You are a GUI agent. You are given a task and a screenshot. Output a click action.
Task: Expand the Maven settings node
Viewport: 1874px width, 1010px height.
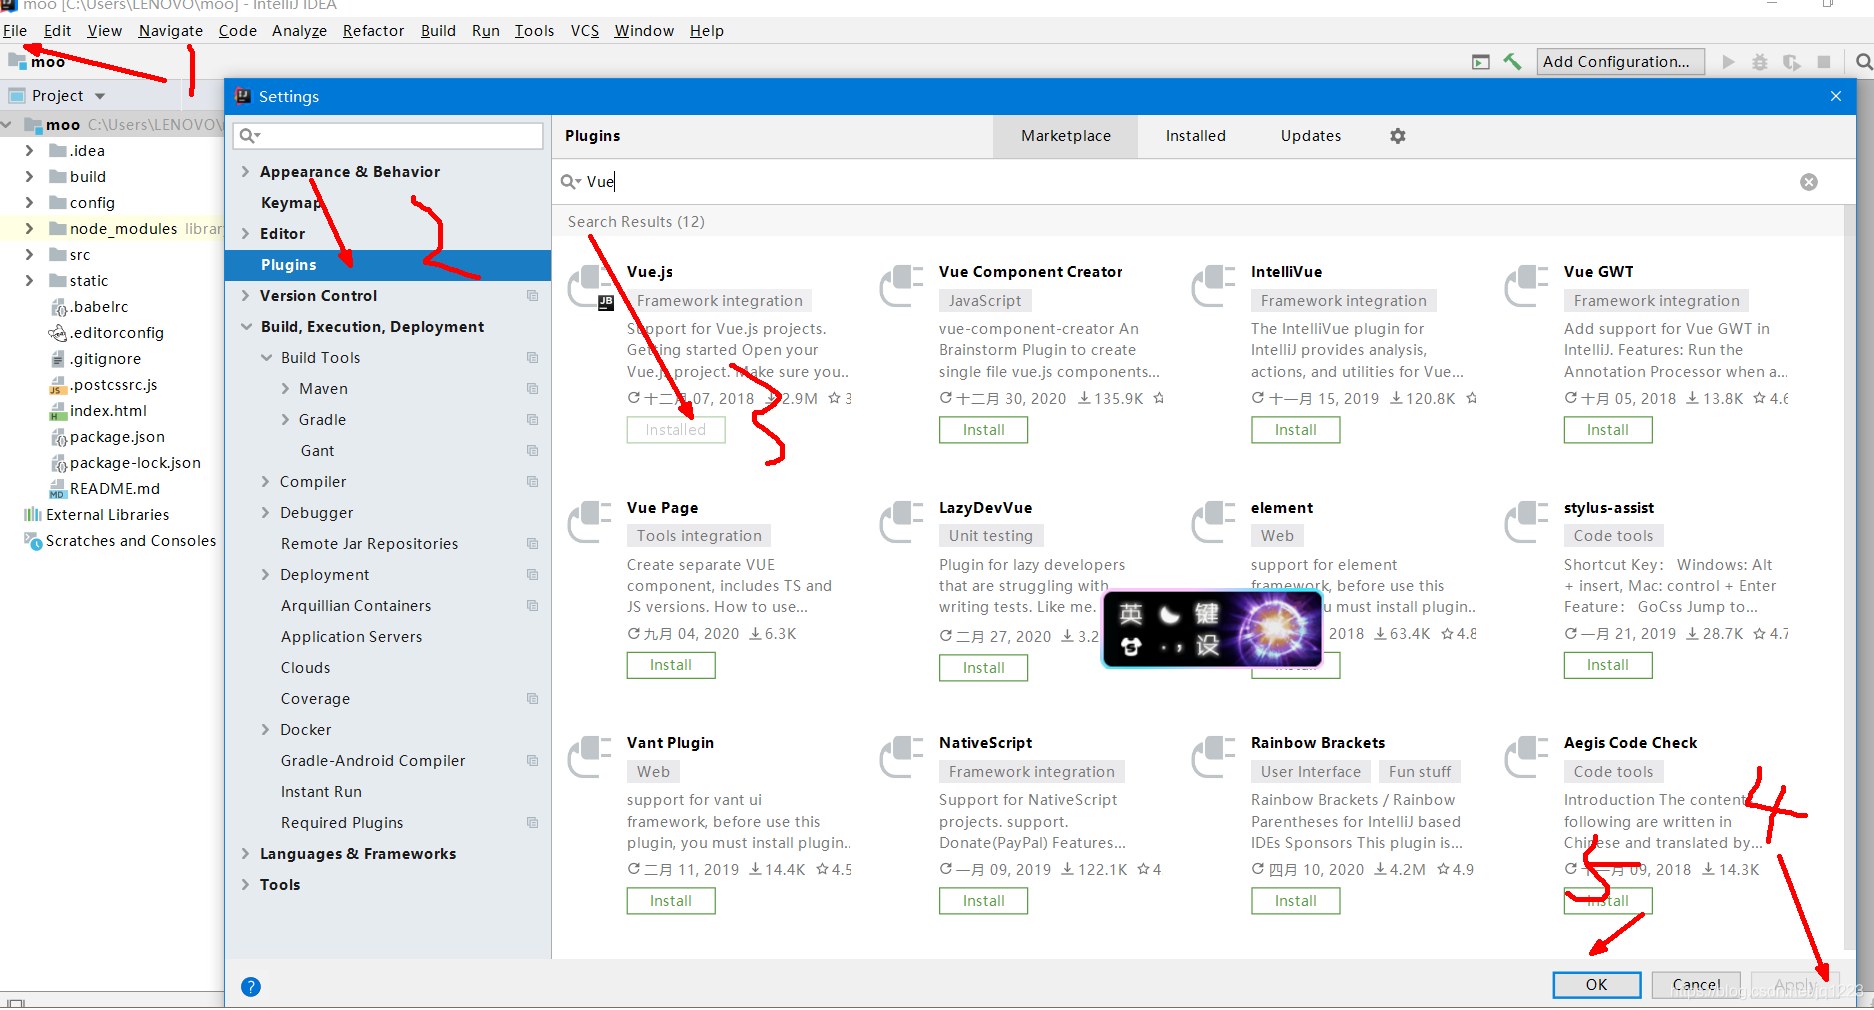tap(286, 389)
